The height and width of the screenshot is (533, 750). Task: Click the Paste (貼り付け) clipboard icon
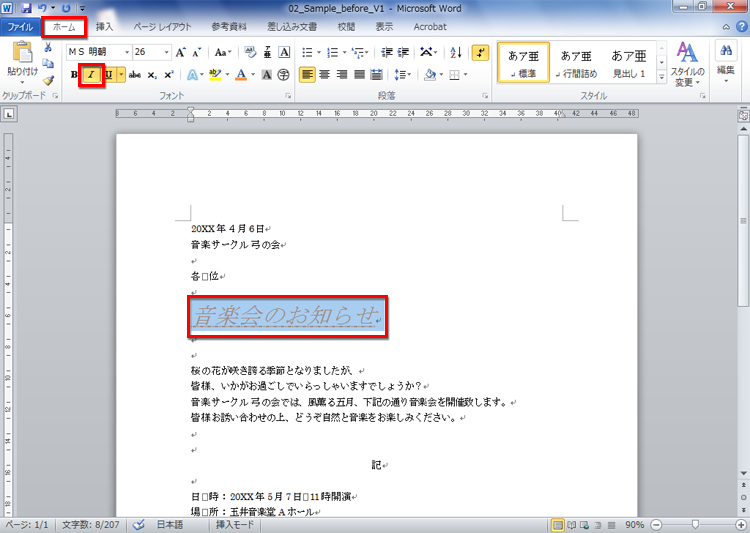(x=22, y=53)
